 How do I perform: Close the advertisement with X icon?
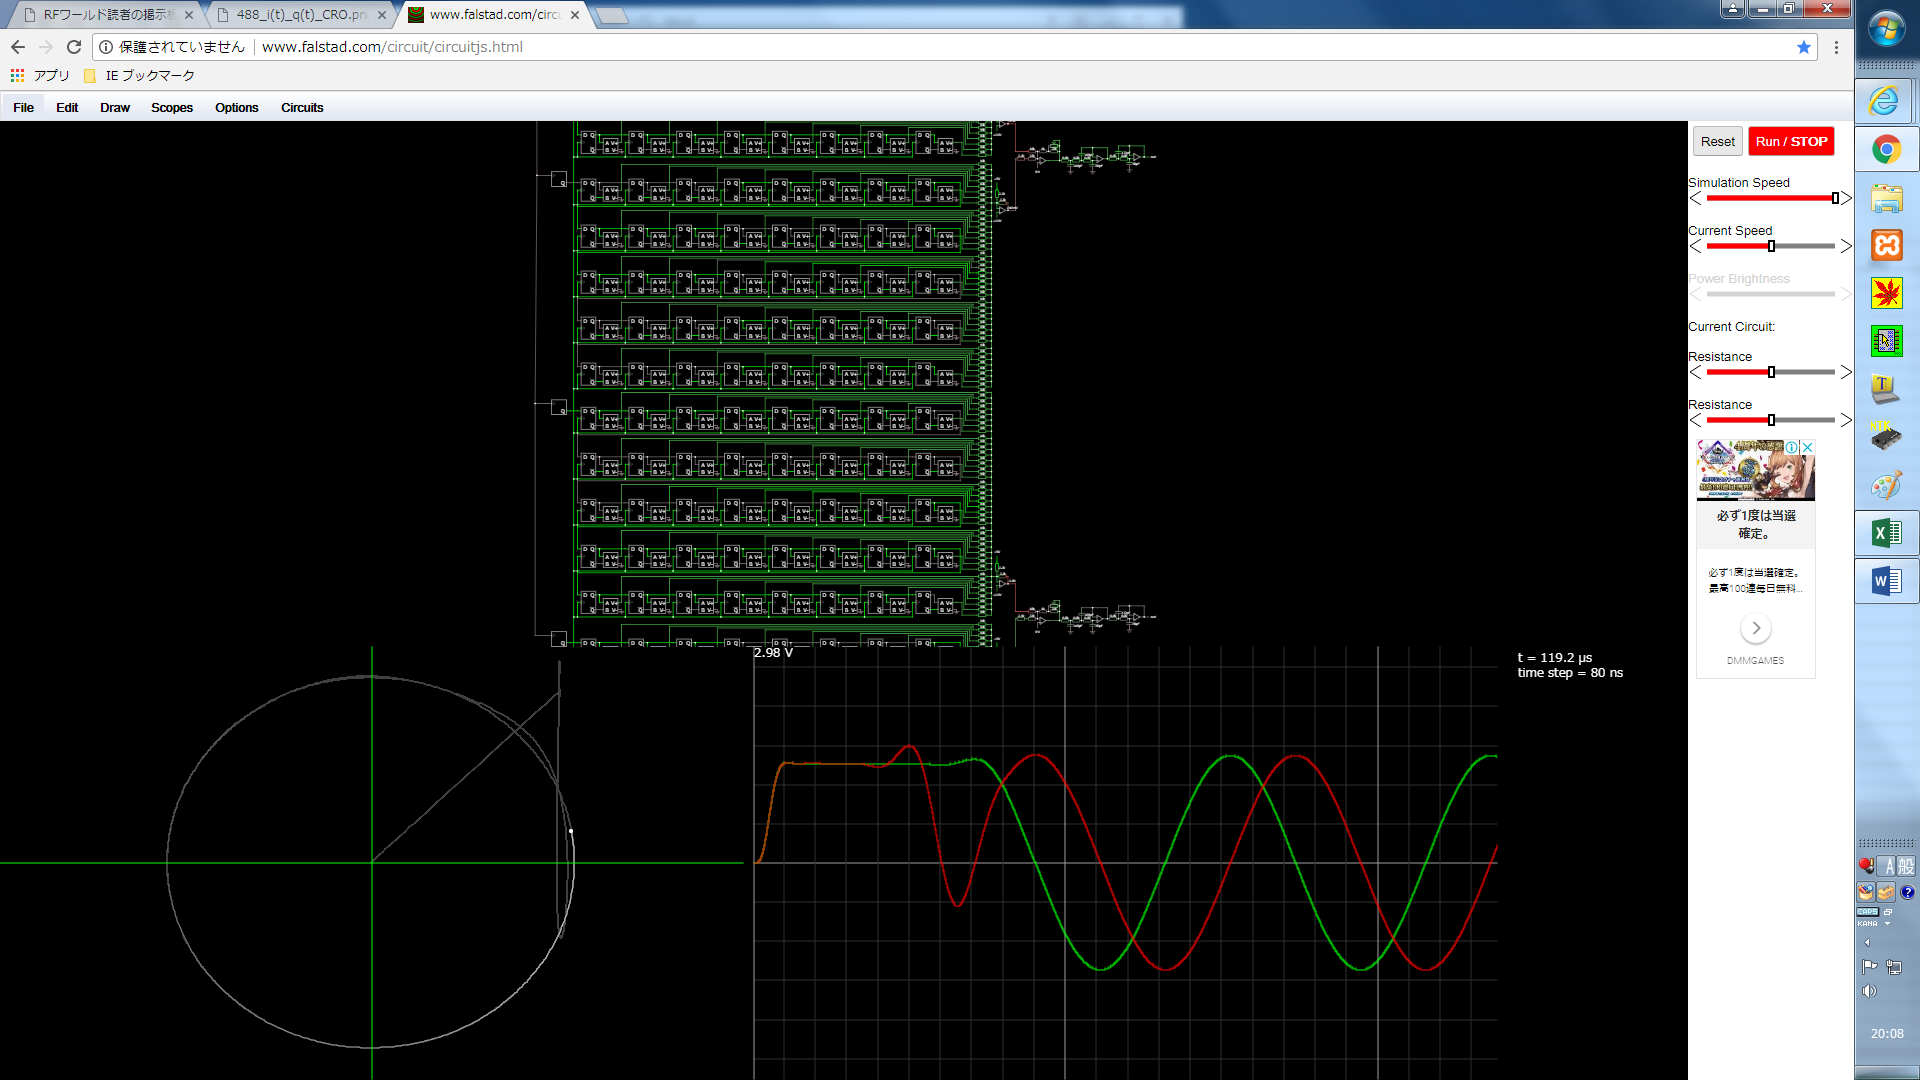[x=1807, y=447]
